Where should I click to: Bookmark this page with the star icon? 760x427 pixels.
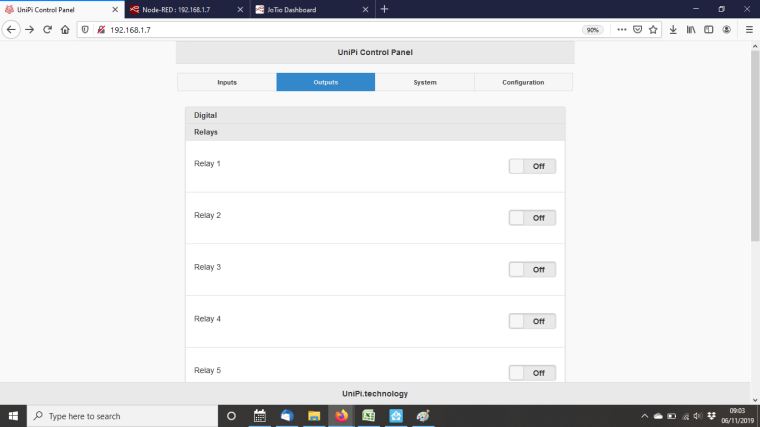point(653,30)
